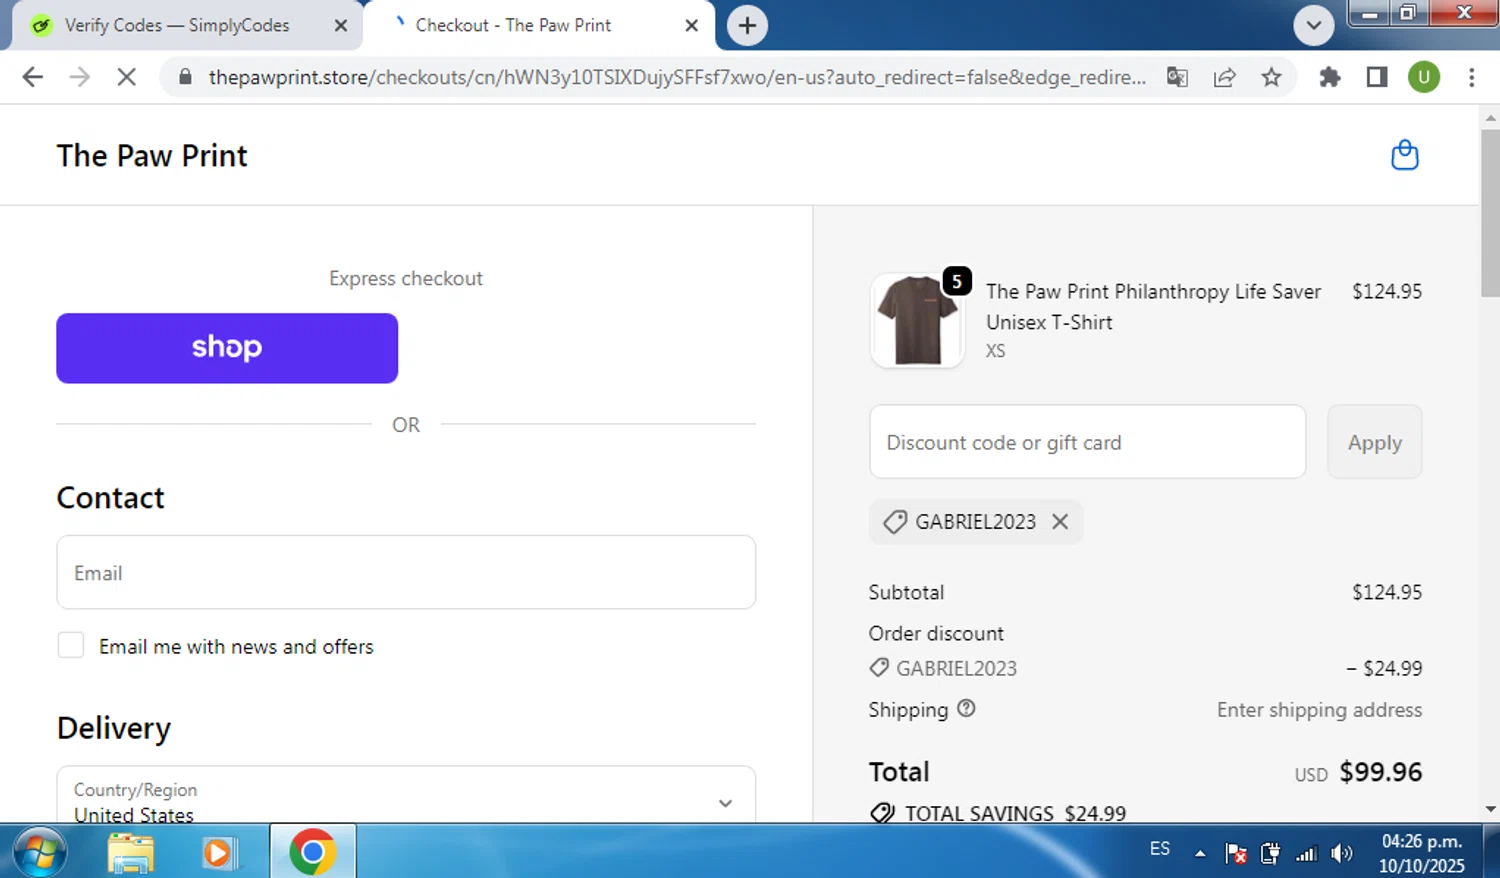Stop loading the page
1500x878 pixels.
[126, 77]
